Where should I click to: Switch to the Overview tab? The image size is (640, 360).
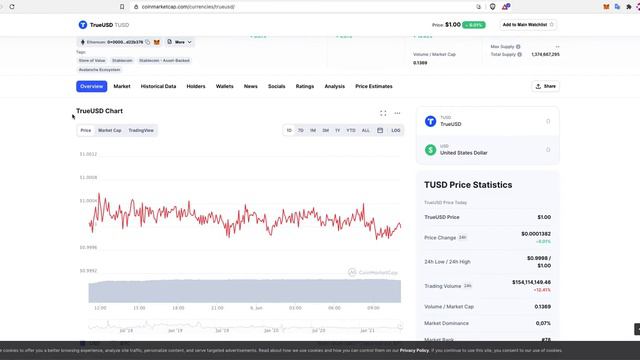pyautogui.click(x=91, y=87)
